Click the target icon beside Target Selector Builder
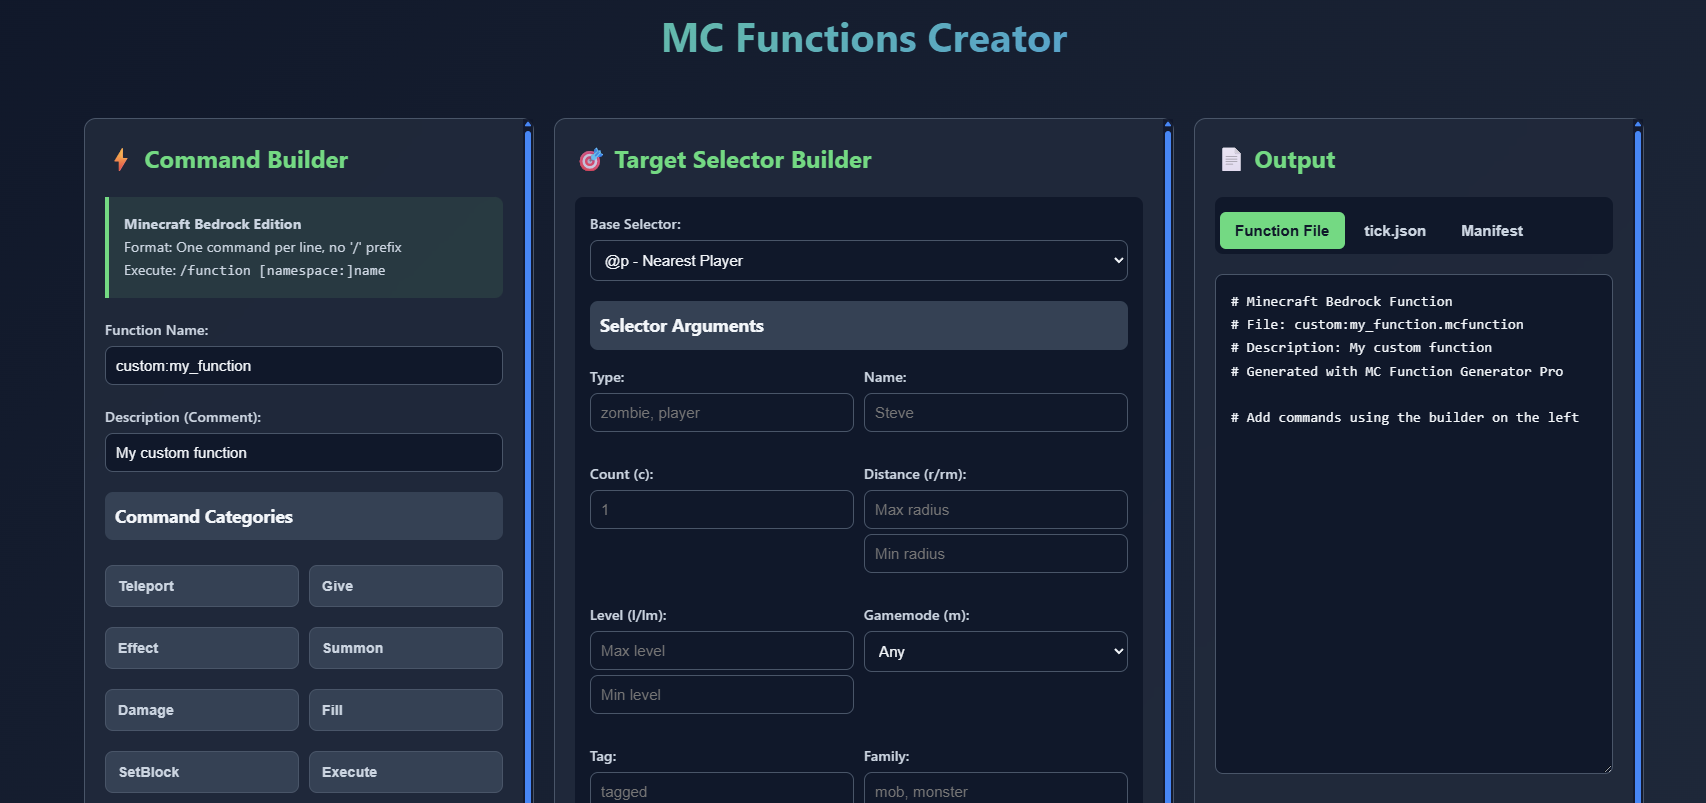The width and height of the screenshot is (1706, 803). pyautogui.click(x=591, y=160)
